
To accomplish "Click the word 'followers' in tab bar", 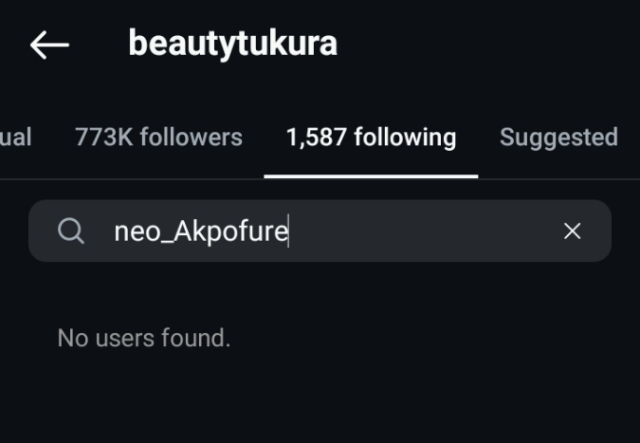I will pyautogui.click(x=189, y=137).
